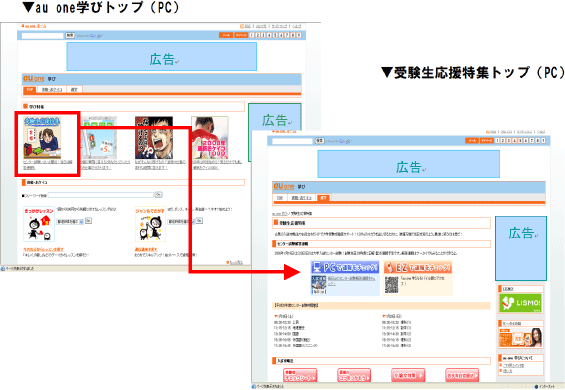565x390 pixels.
Task: Click the search button next to left Google box
Action: click(70, 35)
